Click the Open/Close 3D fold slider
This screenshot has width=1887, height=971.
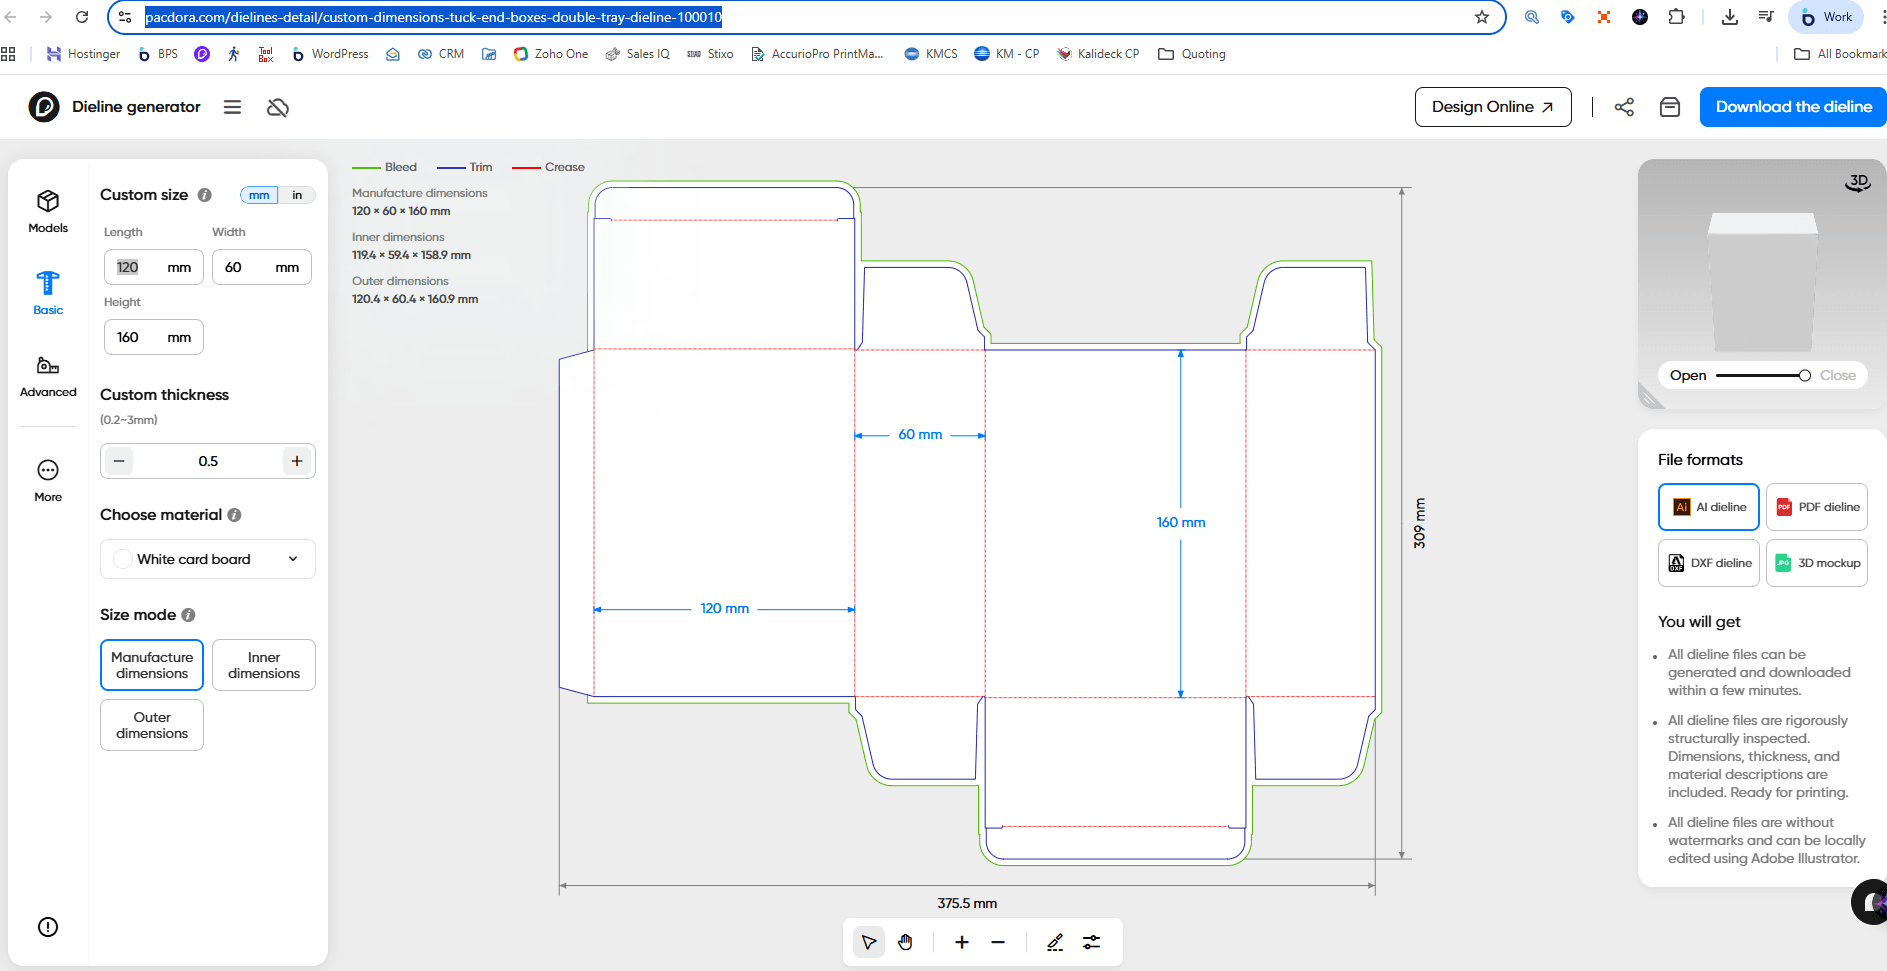[1762, 376]
